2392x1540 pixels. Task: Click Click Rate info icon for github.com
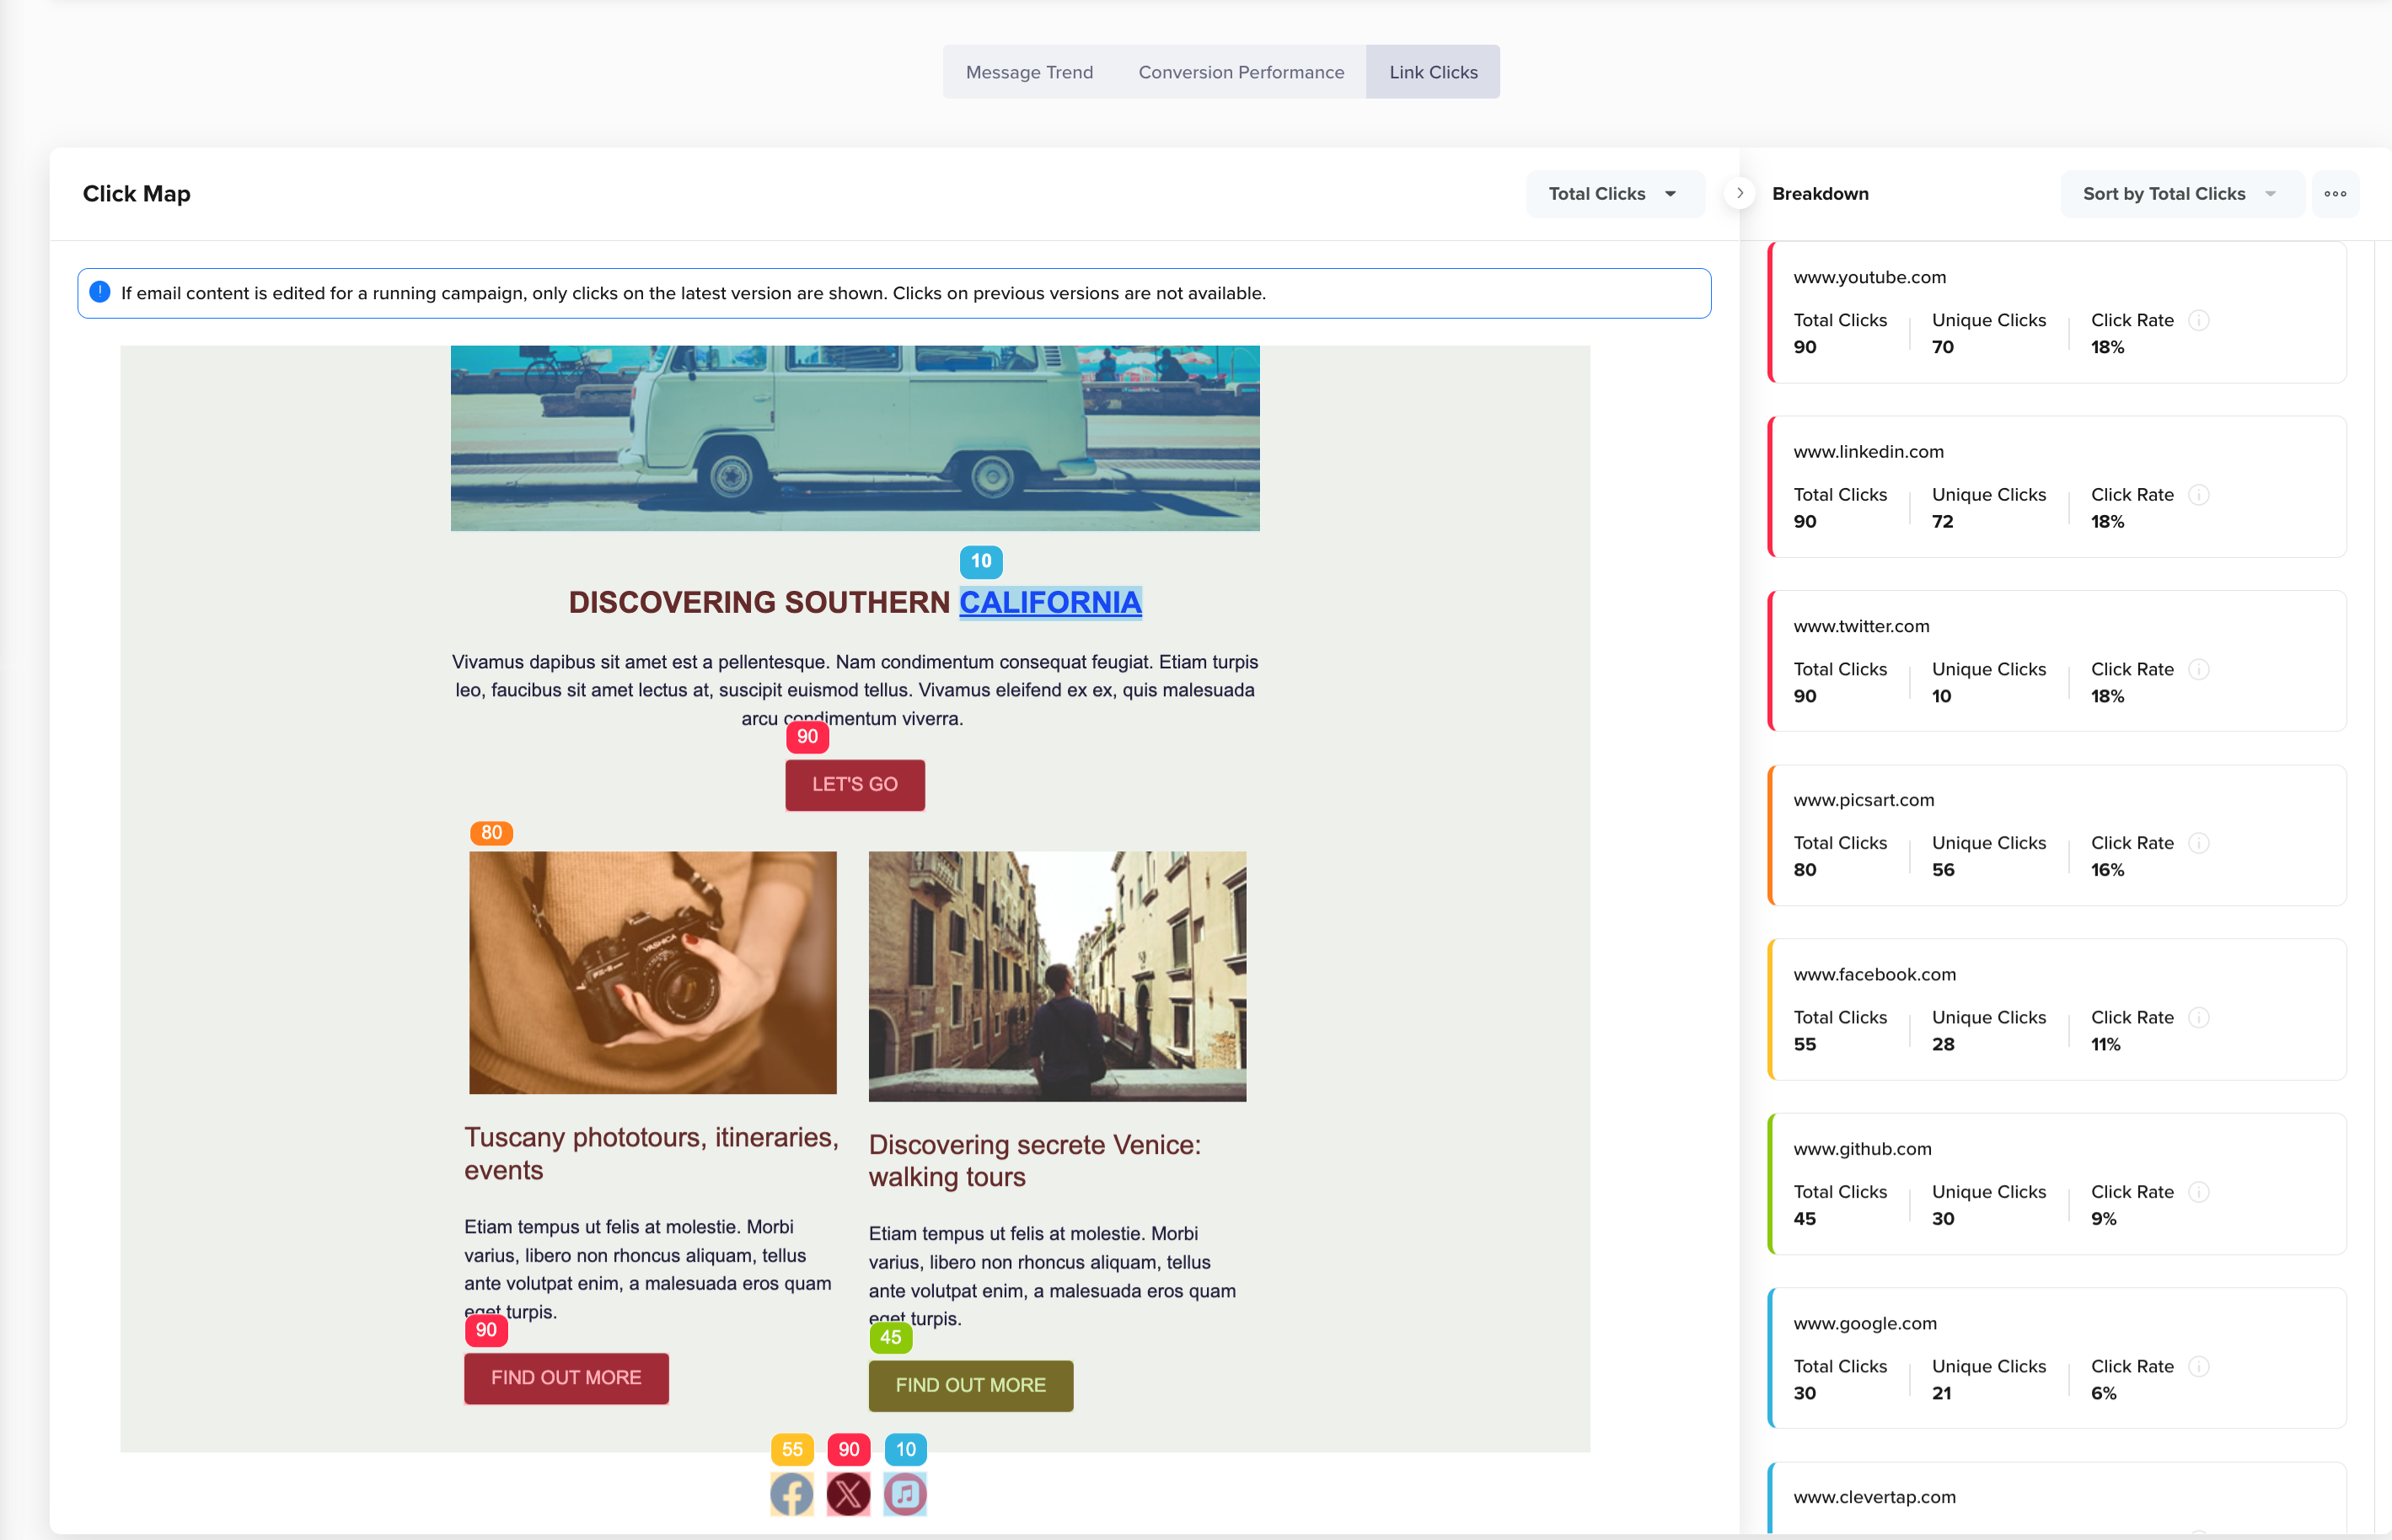tap(2199, 1192)
